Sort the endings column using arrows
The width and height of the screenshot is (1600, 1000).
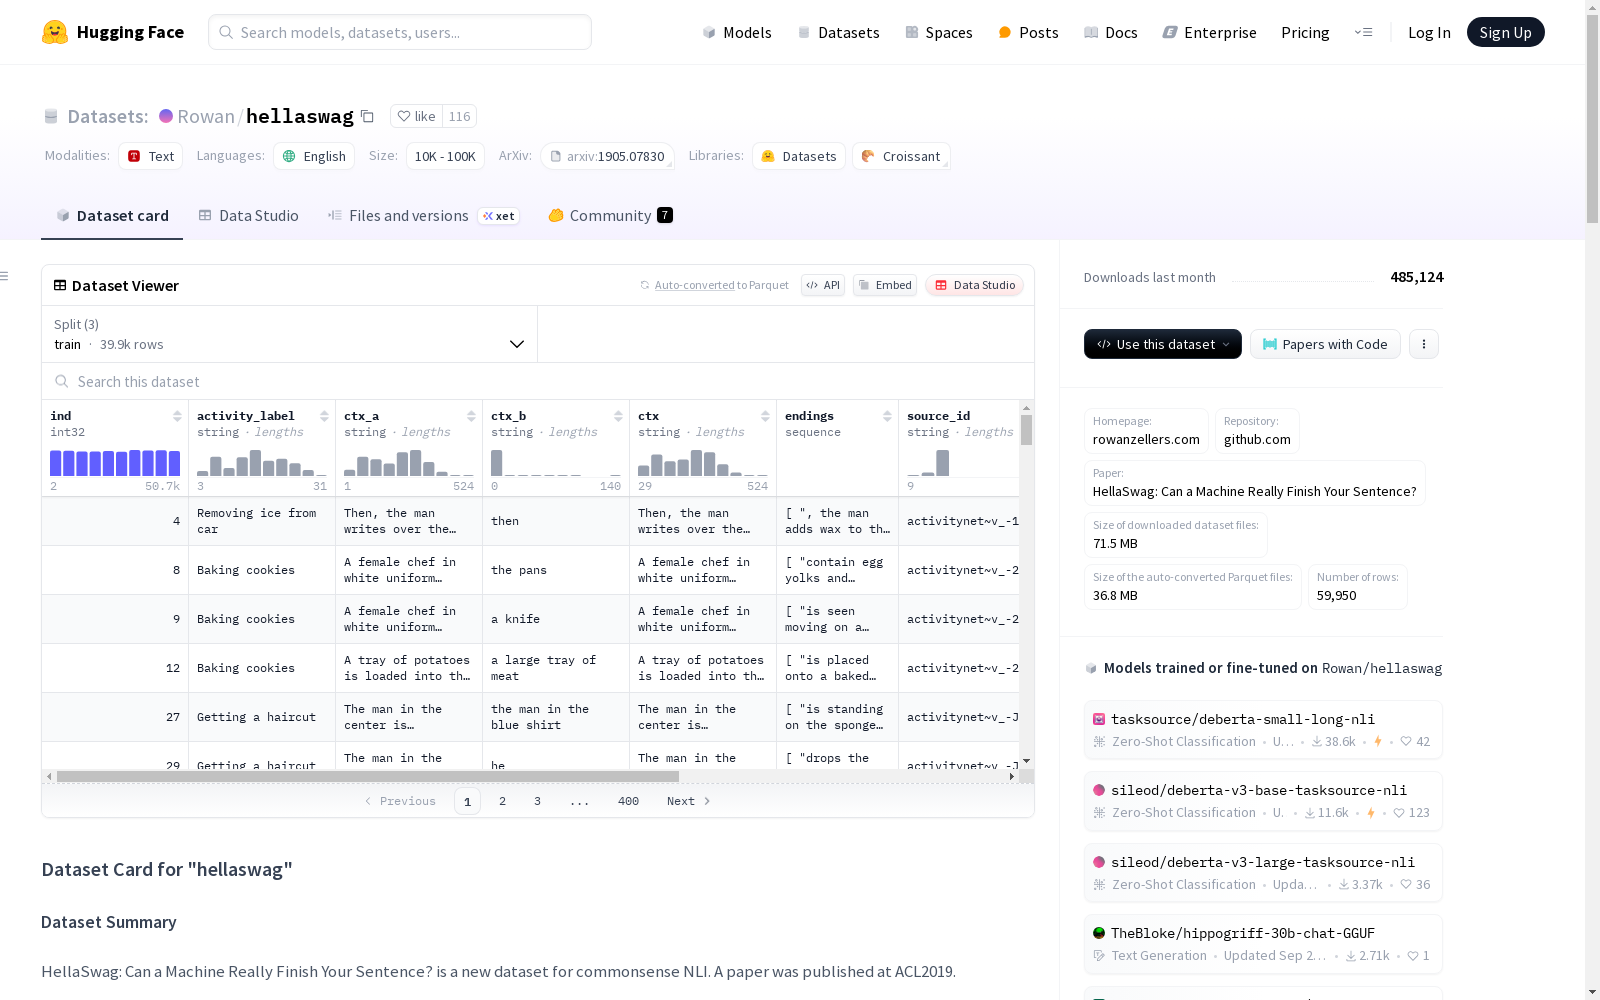click(887, 416)
